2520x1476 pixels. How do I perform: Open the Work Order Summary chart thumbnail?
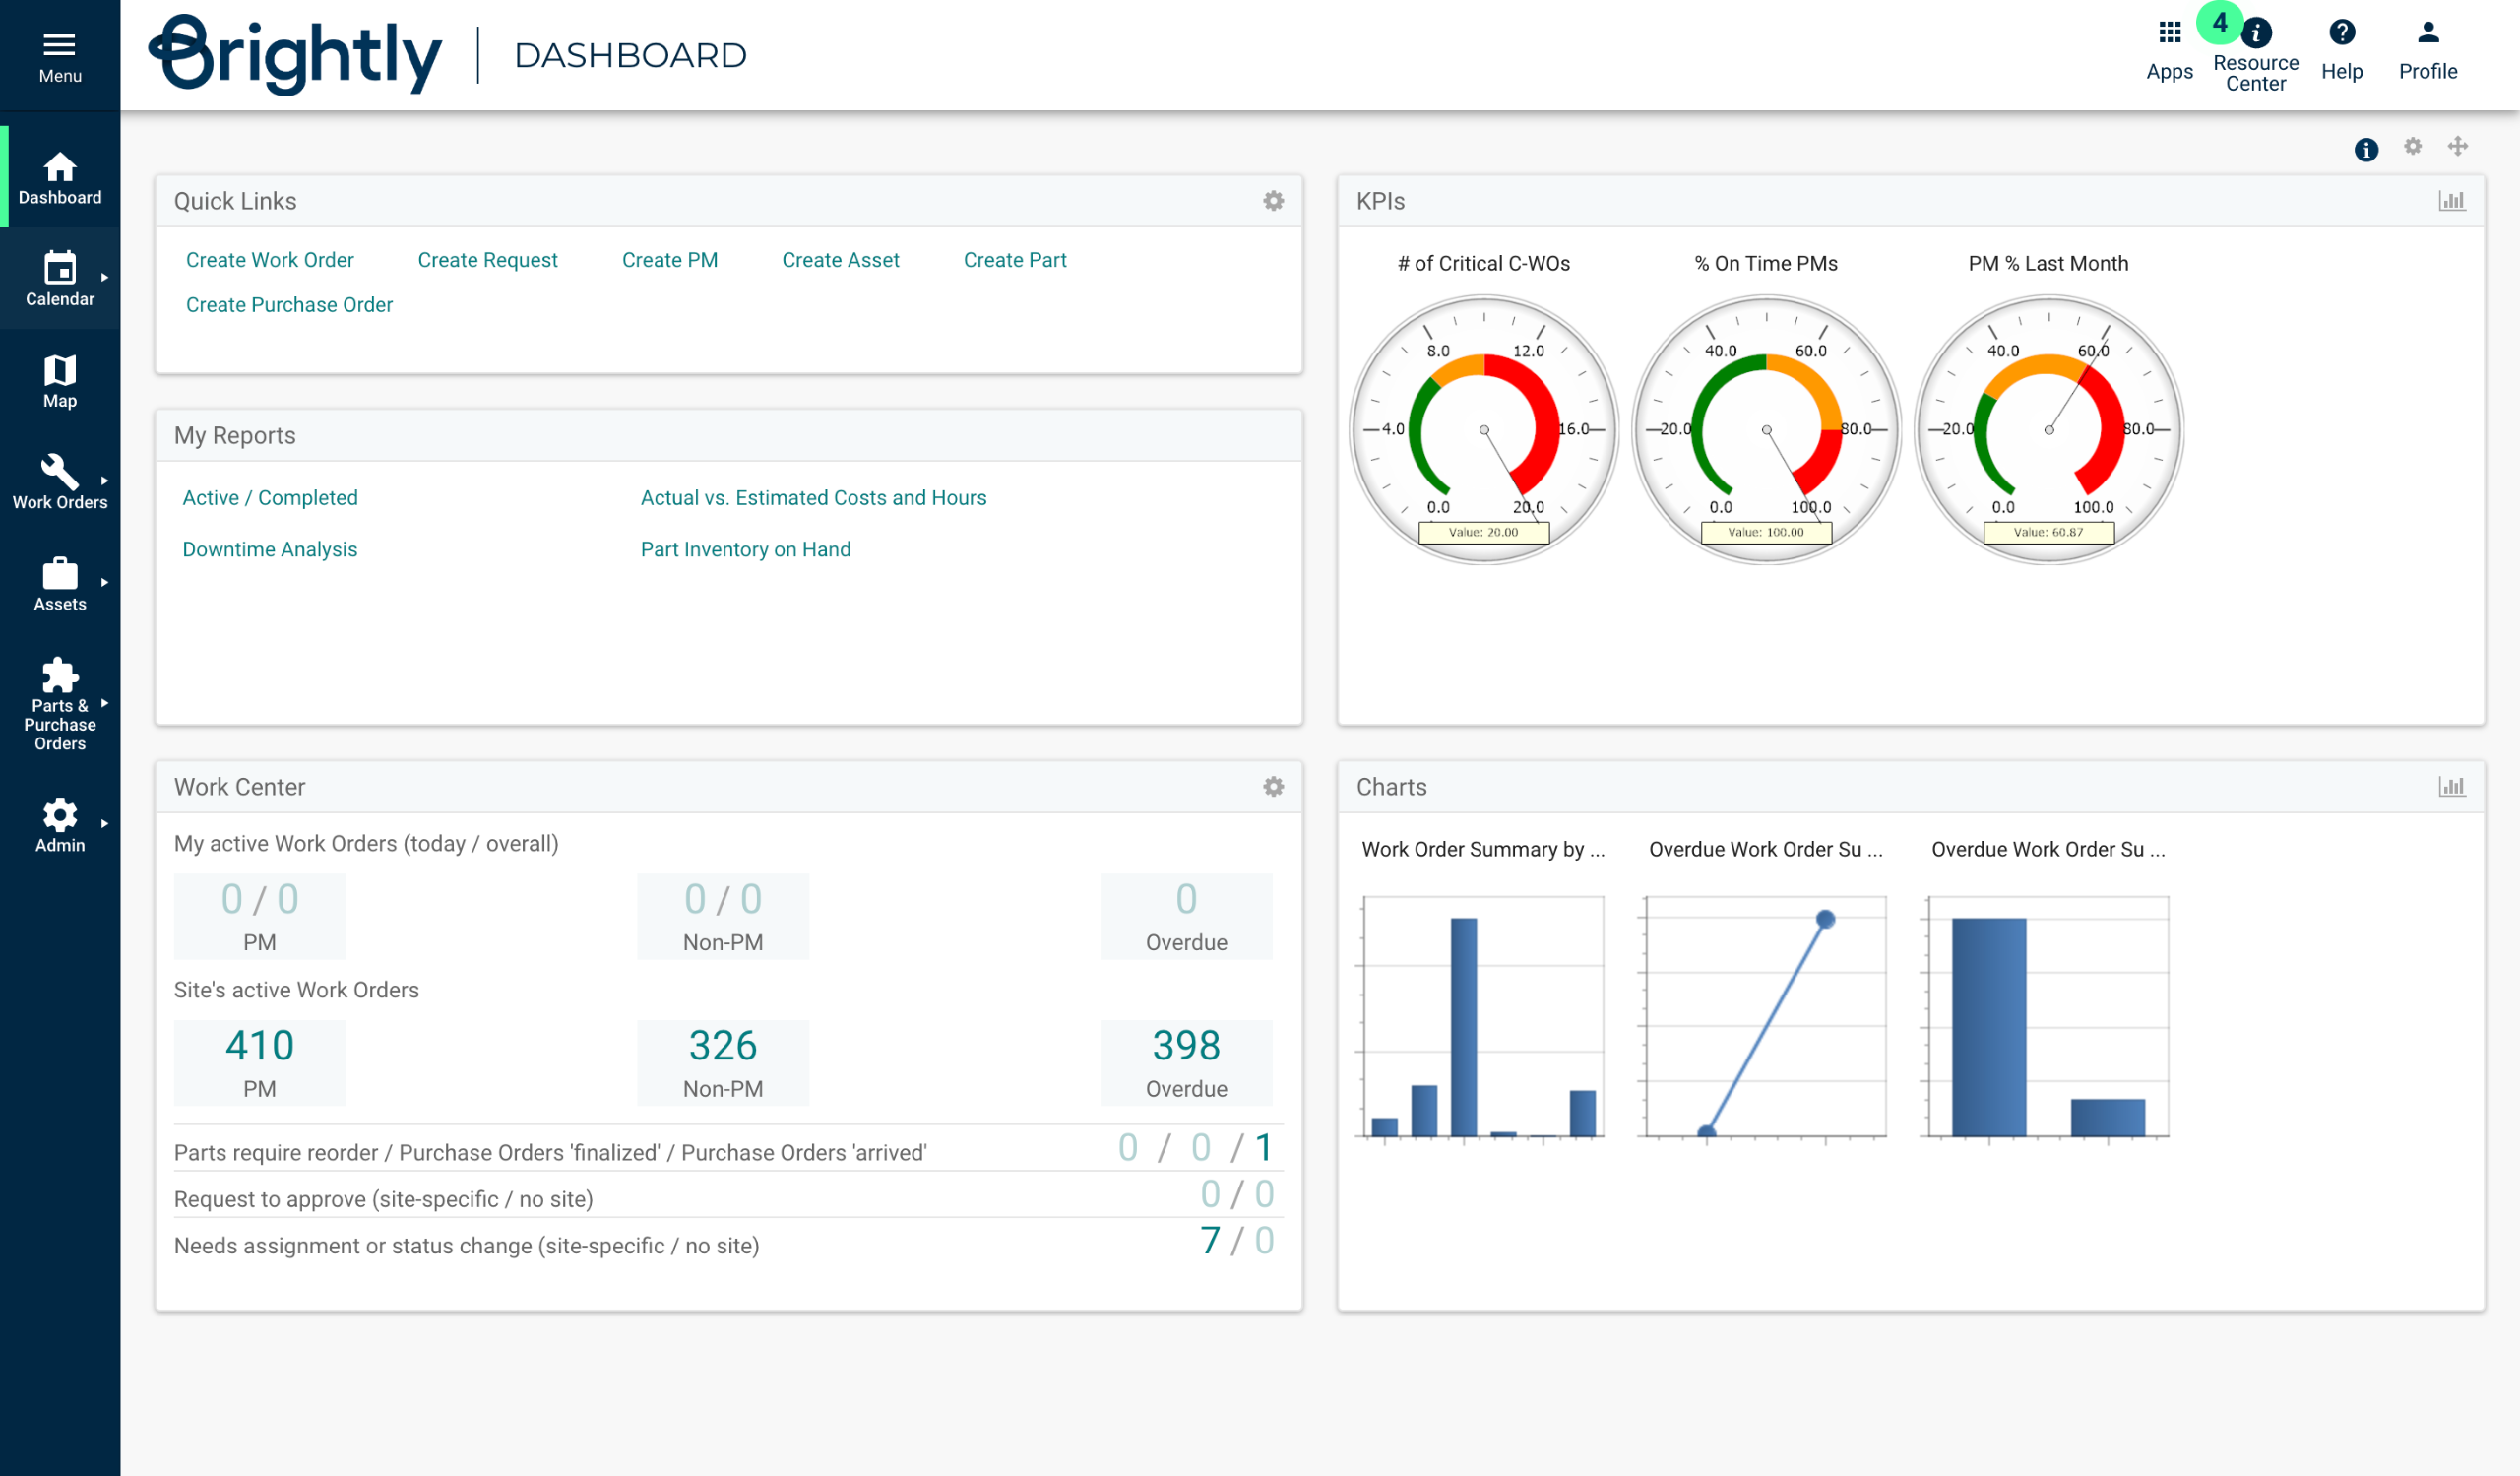(1483, 1015)
